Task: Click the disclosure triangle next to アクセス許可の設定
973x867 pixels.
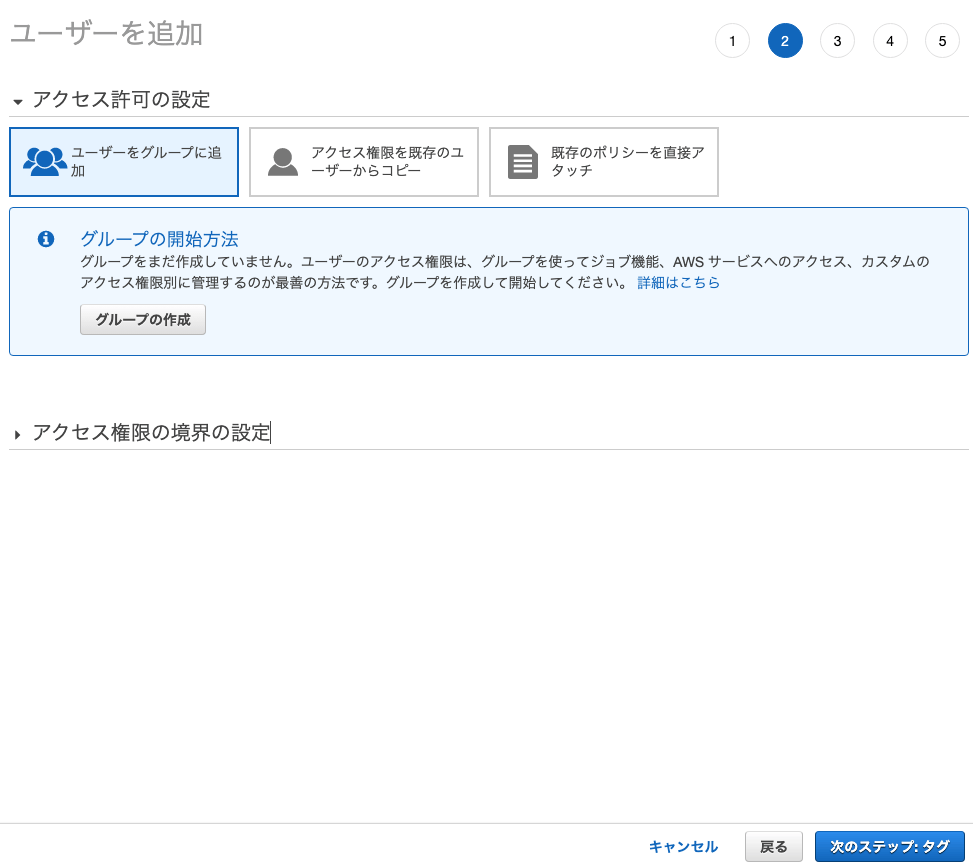Action: pyautogui.click(x=18, y=101)
